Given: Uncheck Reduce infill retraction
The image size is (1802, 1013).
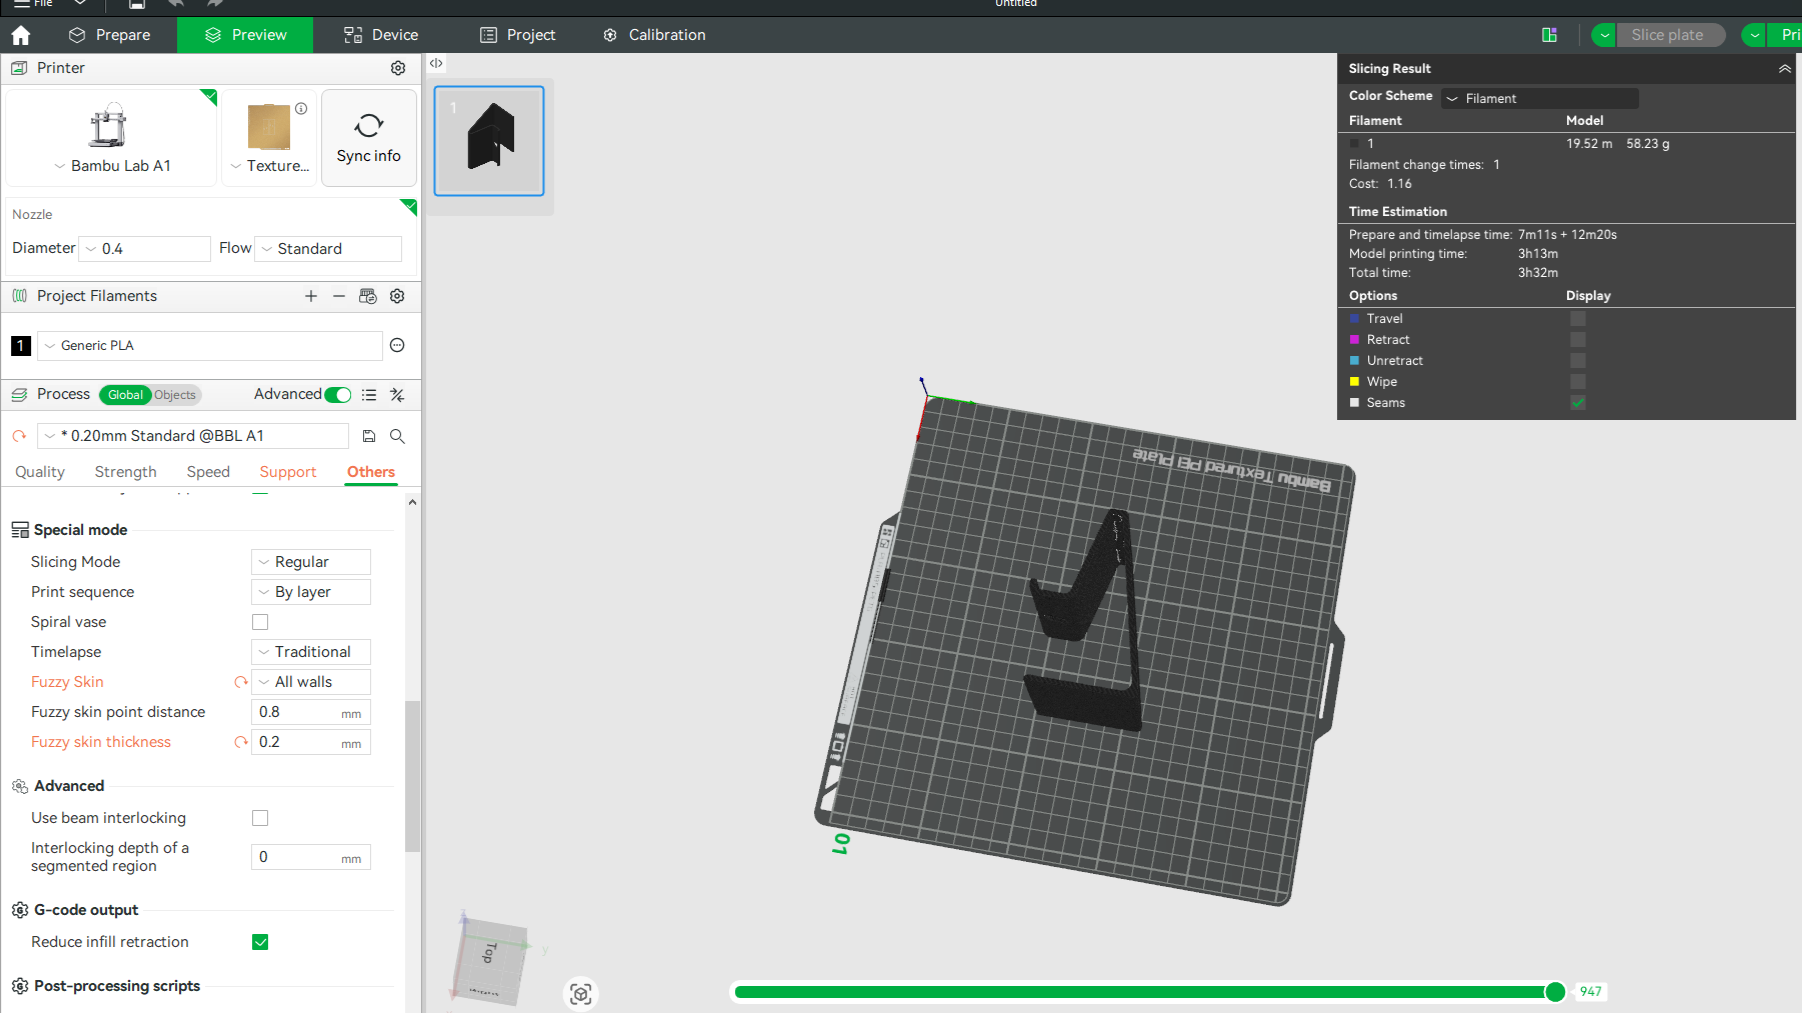Looking at the screenshot, I should 260,942.
